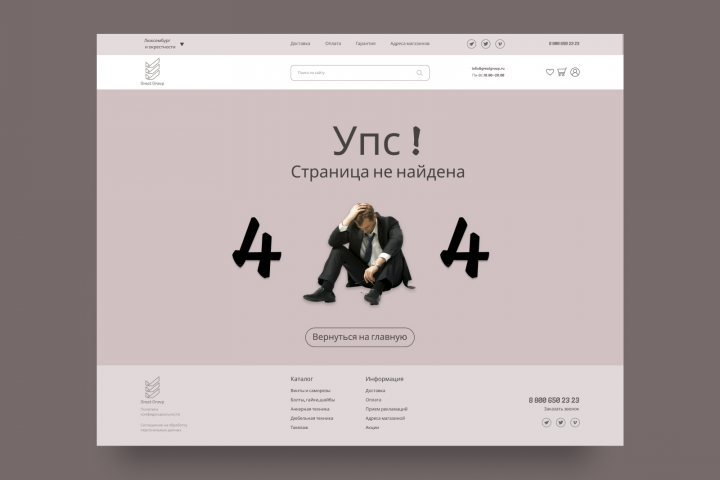The height and width of the screenshot is (480, 720).
Task: Click the Заказать звонок footer link
Action: (562, 409)
